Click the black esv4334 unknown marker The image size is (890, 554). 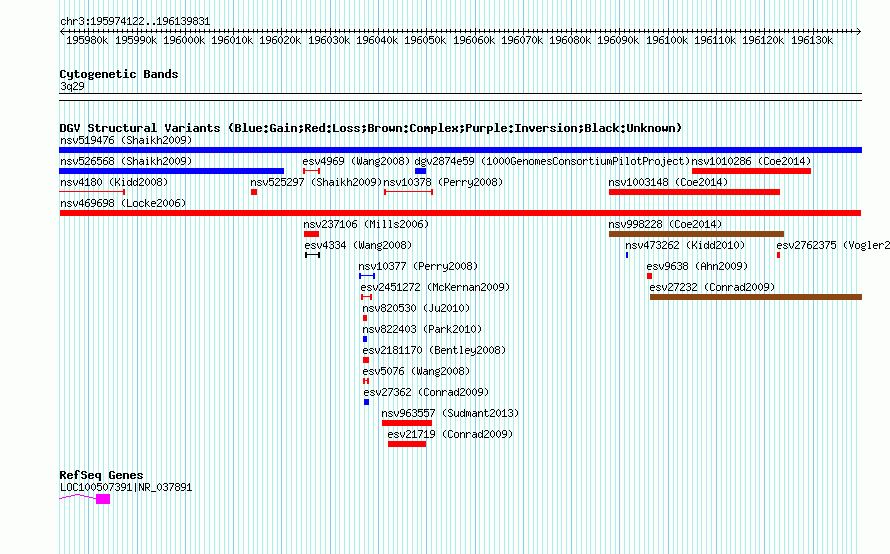(313, 255)
